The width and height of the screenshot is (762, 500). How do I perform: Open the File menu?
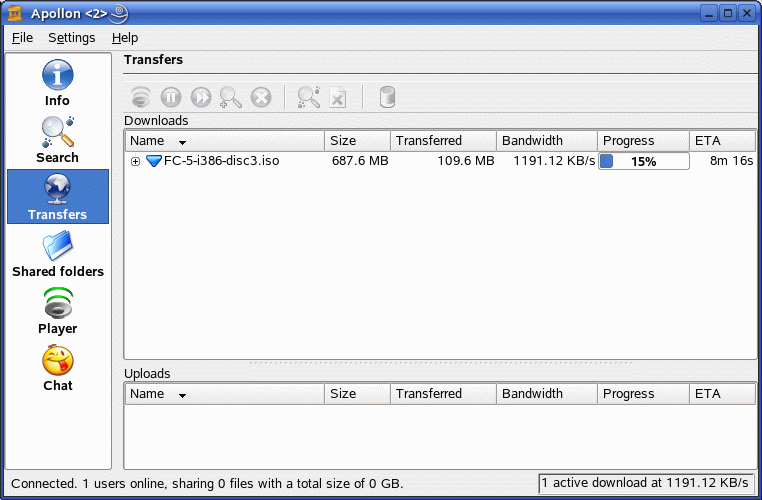tap(22, 38)
